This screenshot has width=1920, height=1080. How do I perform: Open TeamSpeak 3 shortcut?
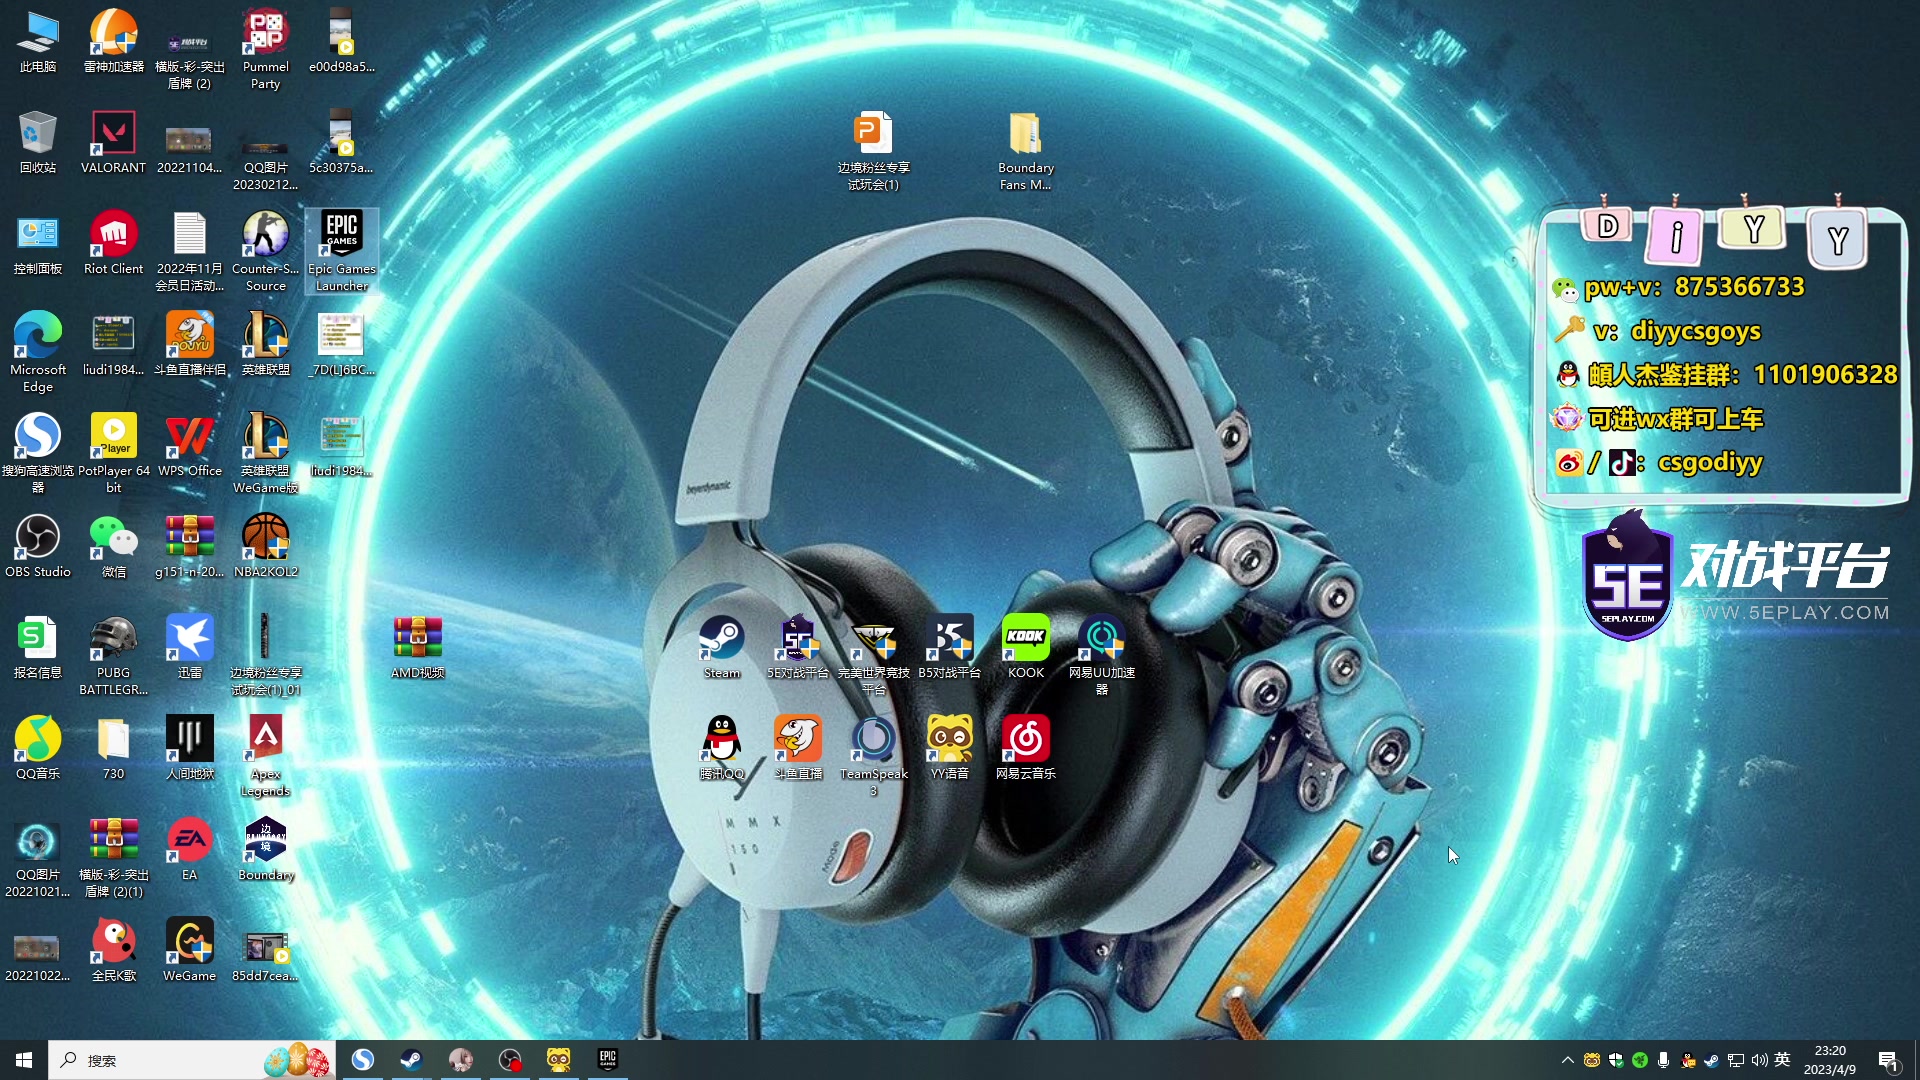coord(873,755)
